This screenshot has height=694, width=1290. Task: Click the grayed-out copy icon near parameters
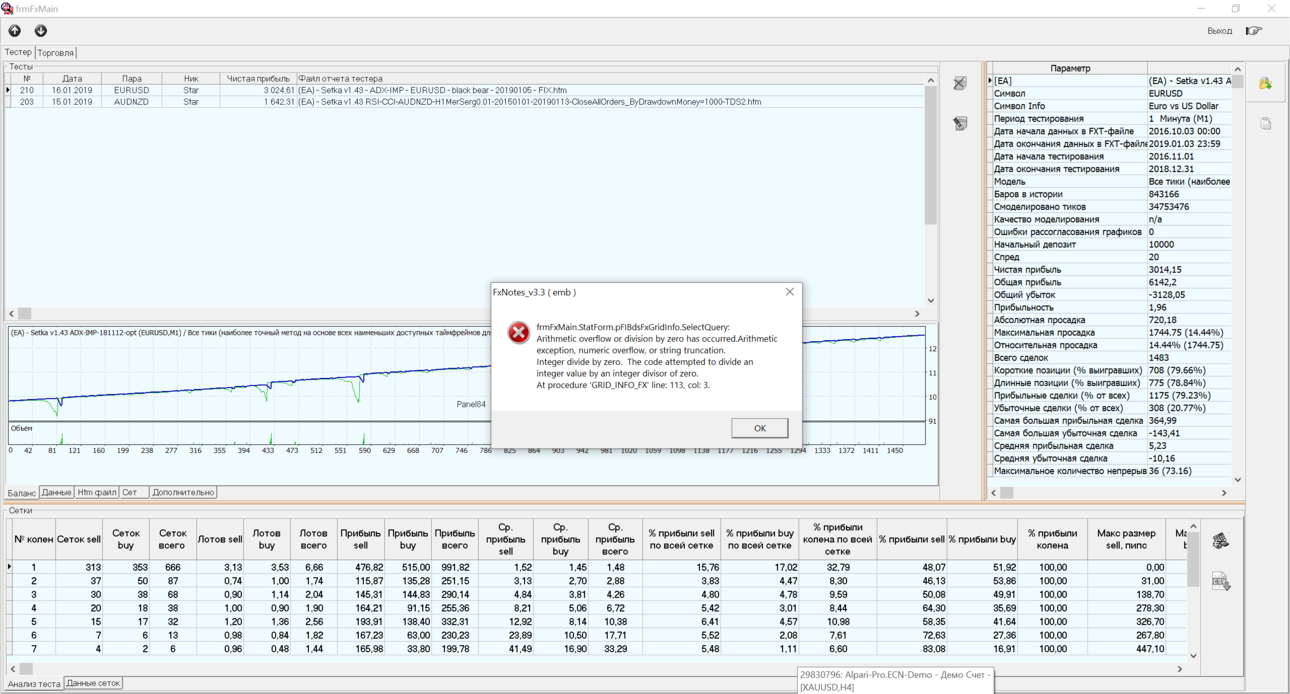(x=1265, y=124)
